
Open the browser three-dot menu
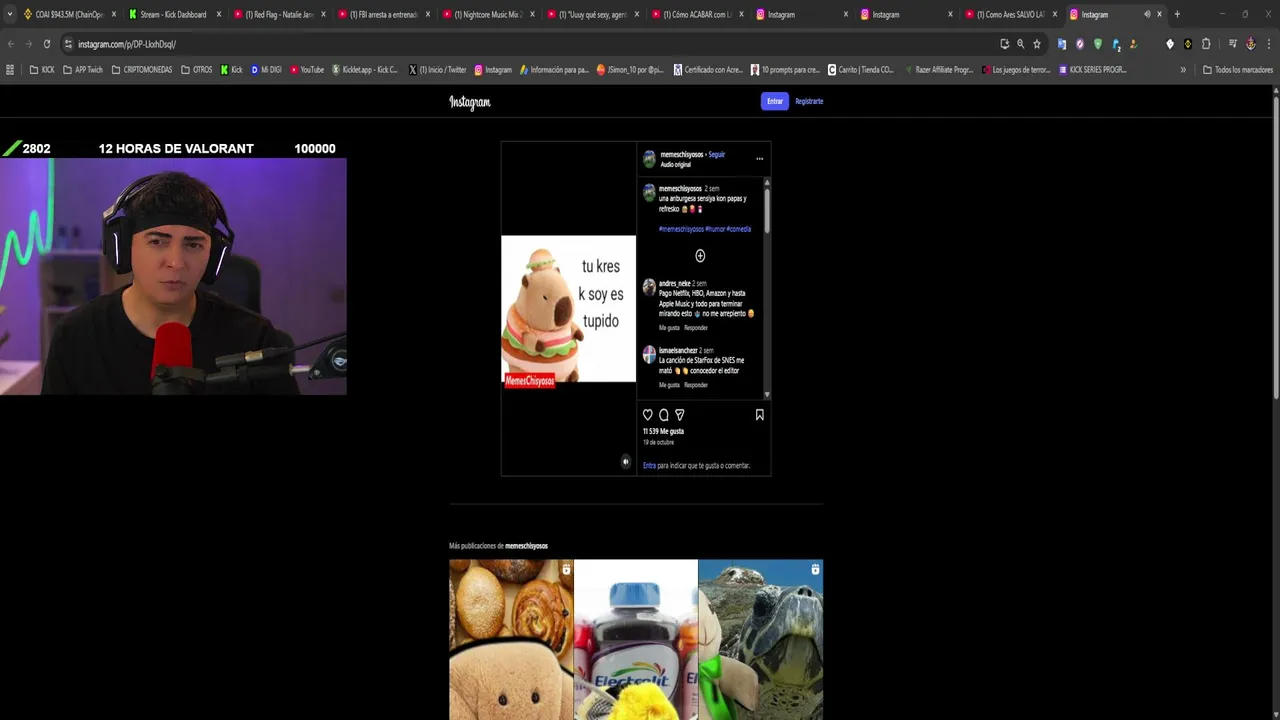coord(1269,44)
